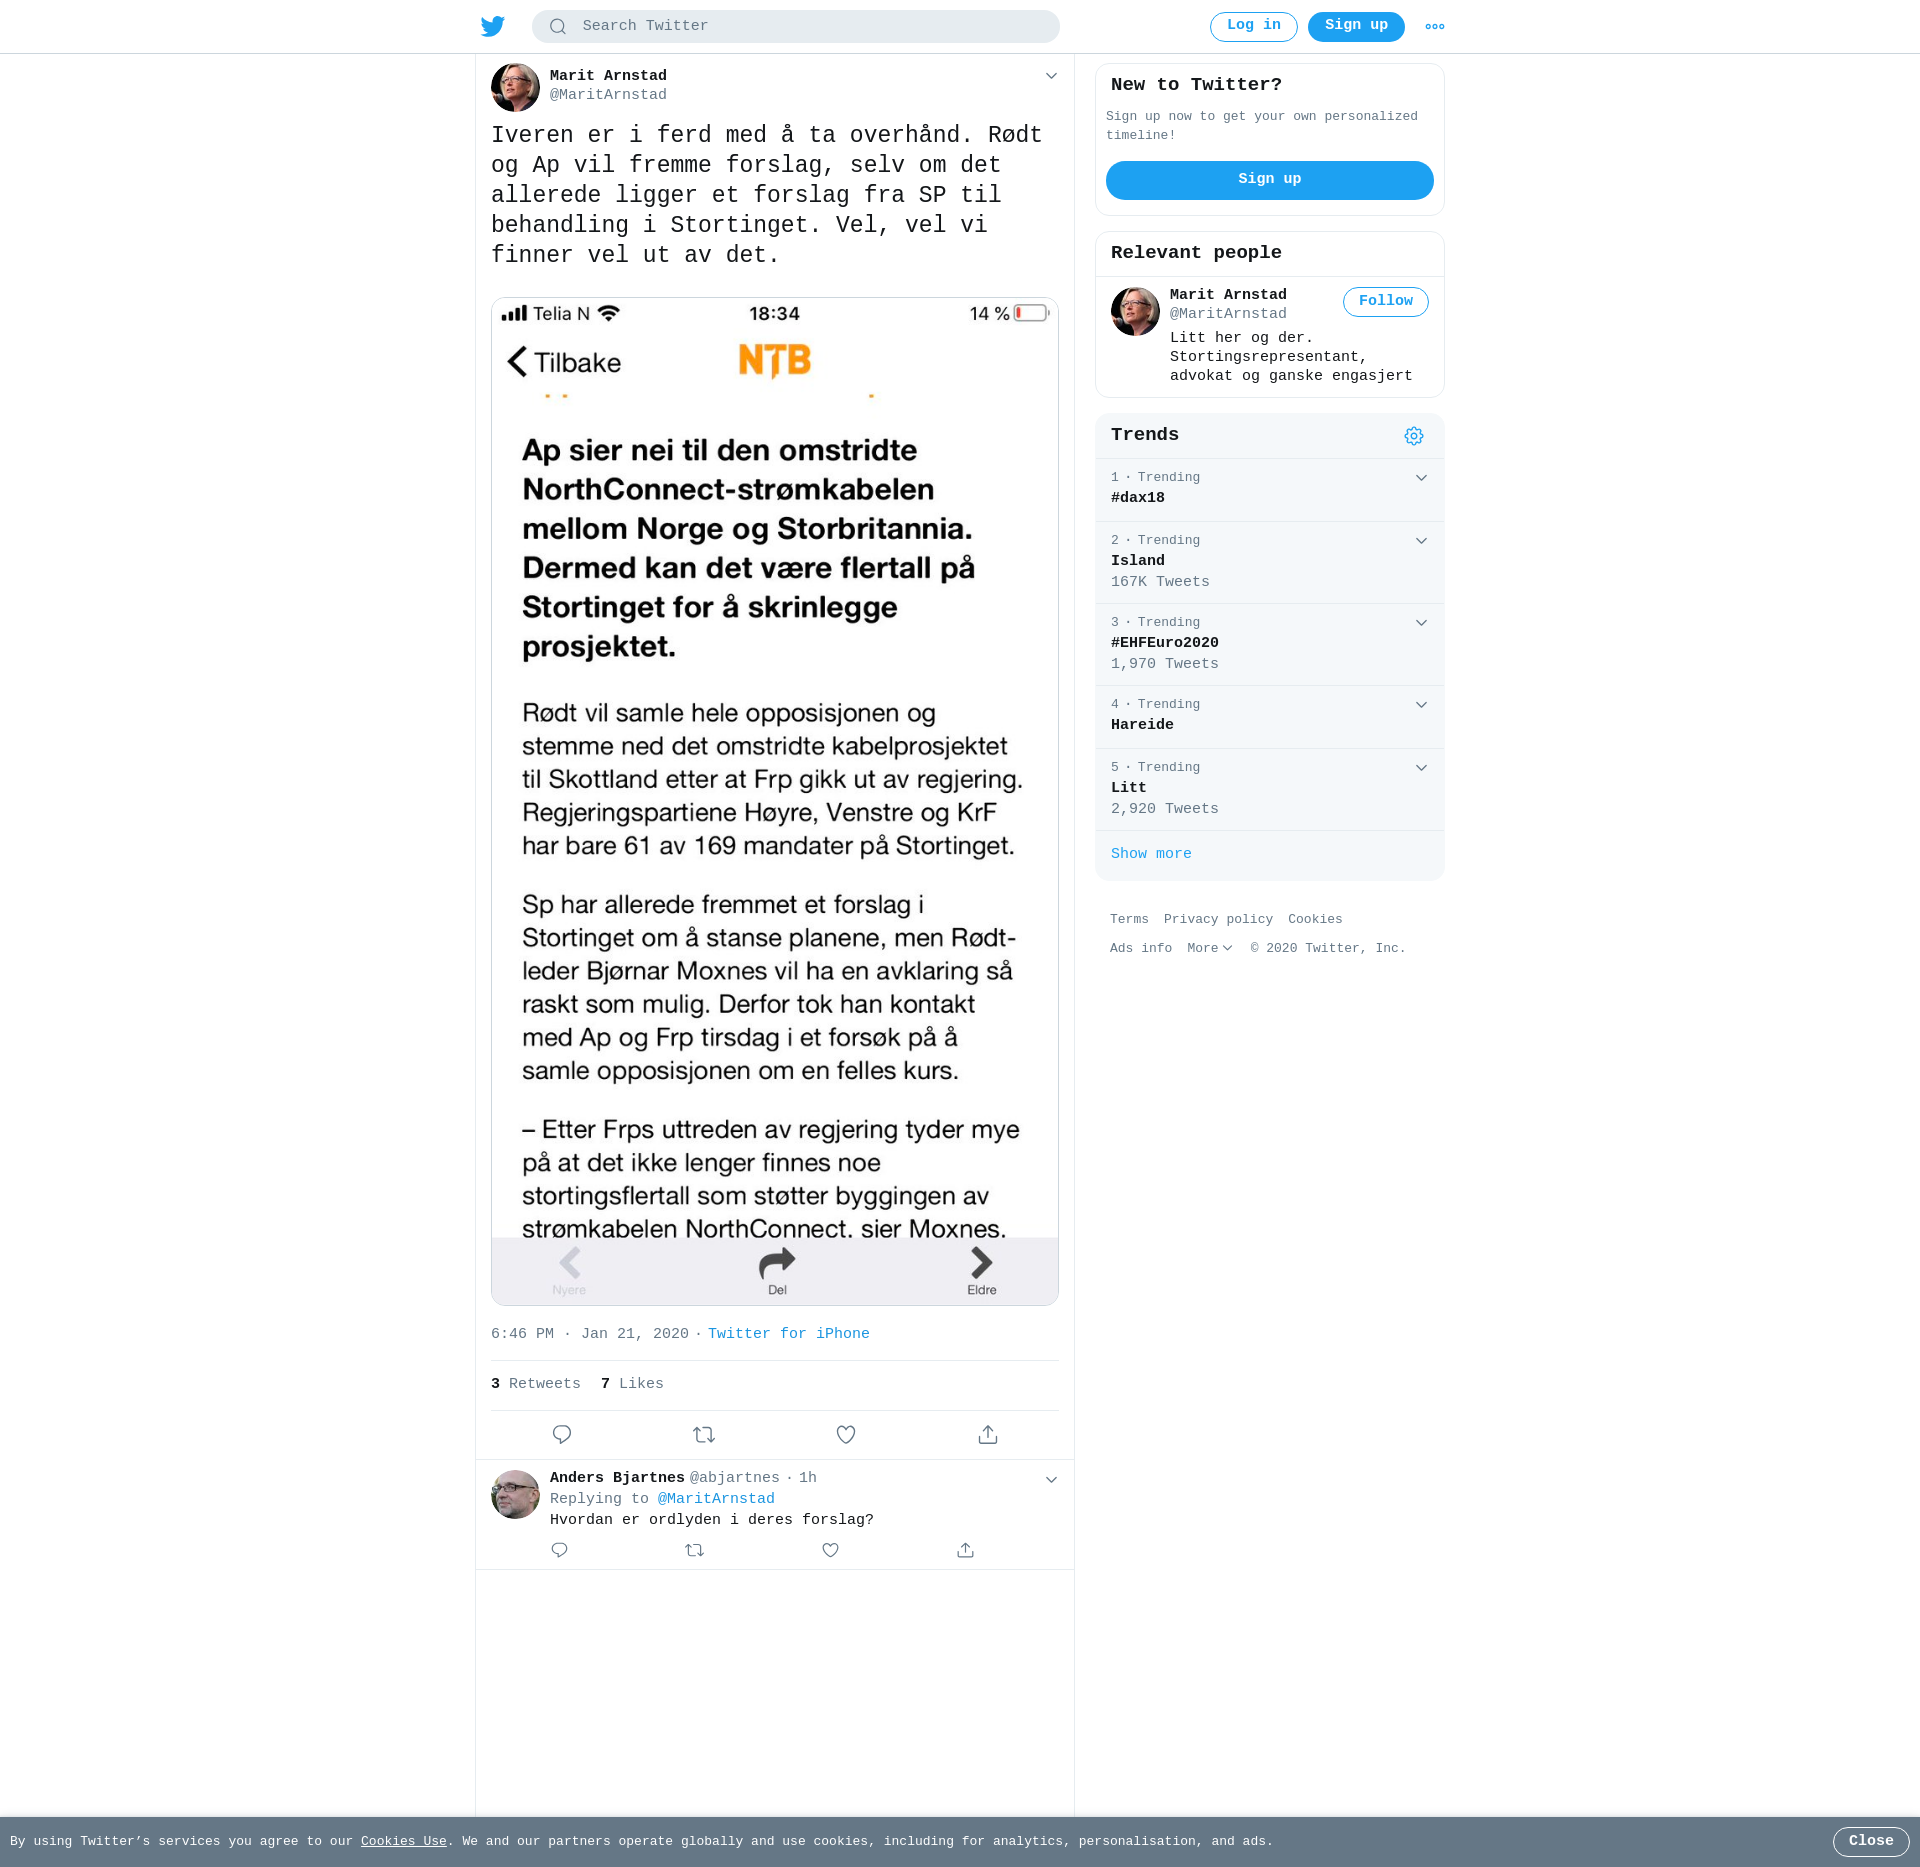Click the Twitter bird logo
This screenshot has height=1867, width=1920.
point(493,26)
